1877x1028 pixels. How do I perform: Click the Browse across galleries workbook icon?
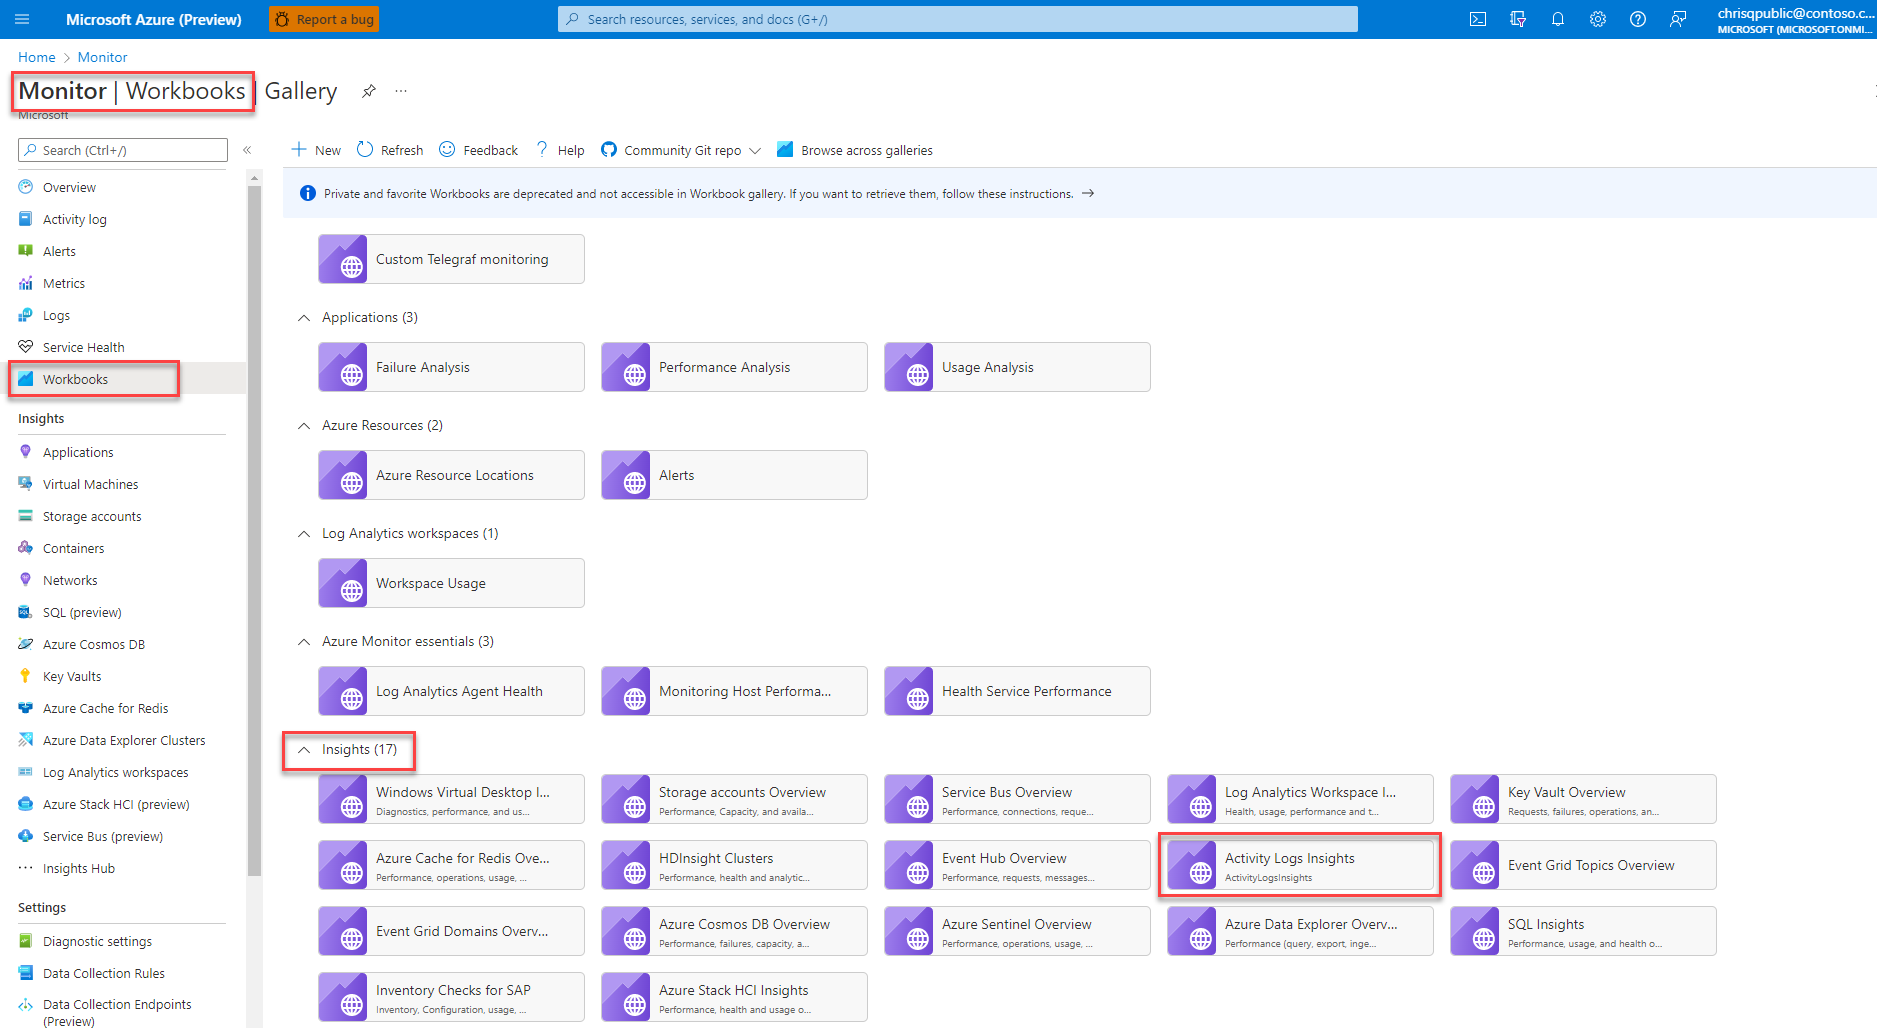[785, 150]
